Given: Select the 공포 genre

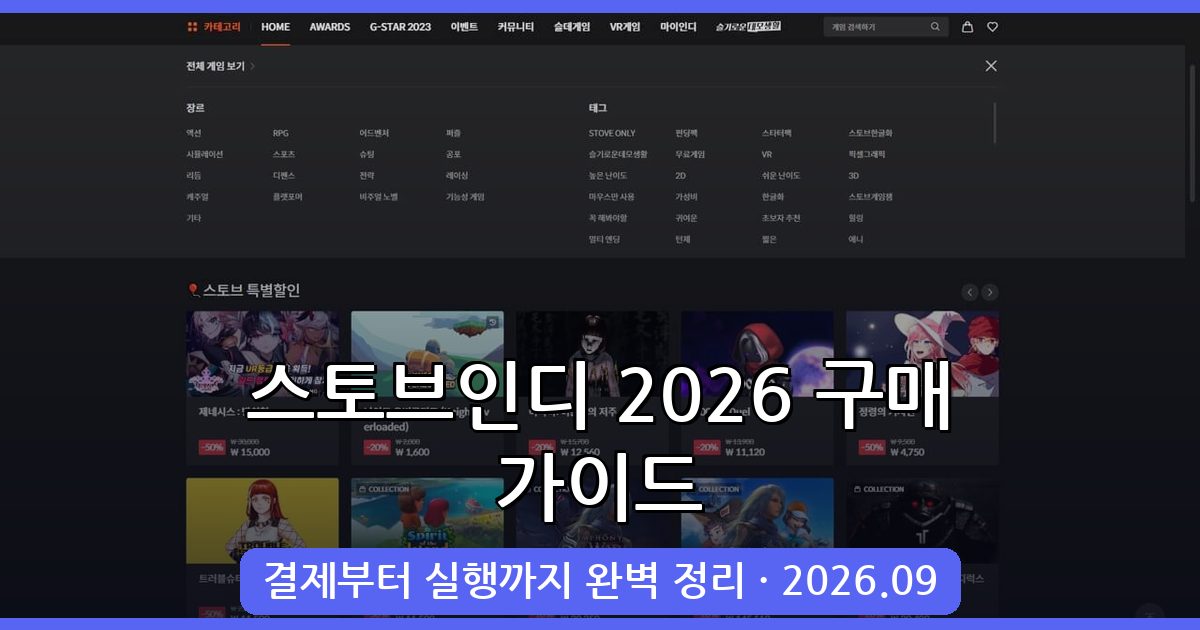Looking at the screenshot, I should pyautogui.click(x=454, y=154).
